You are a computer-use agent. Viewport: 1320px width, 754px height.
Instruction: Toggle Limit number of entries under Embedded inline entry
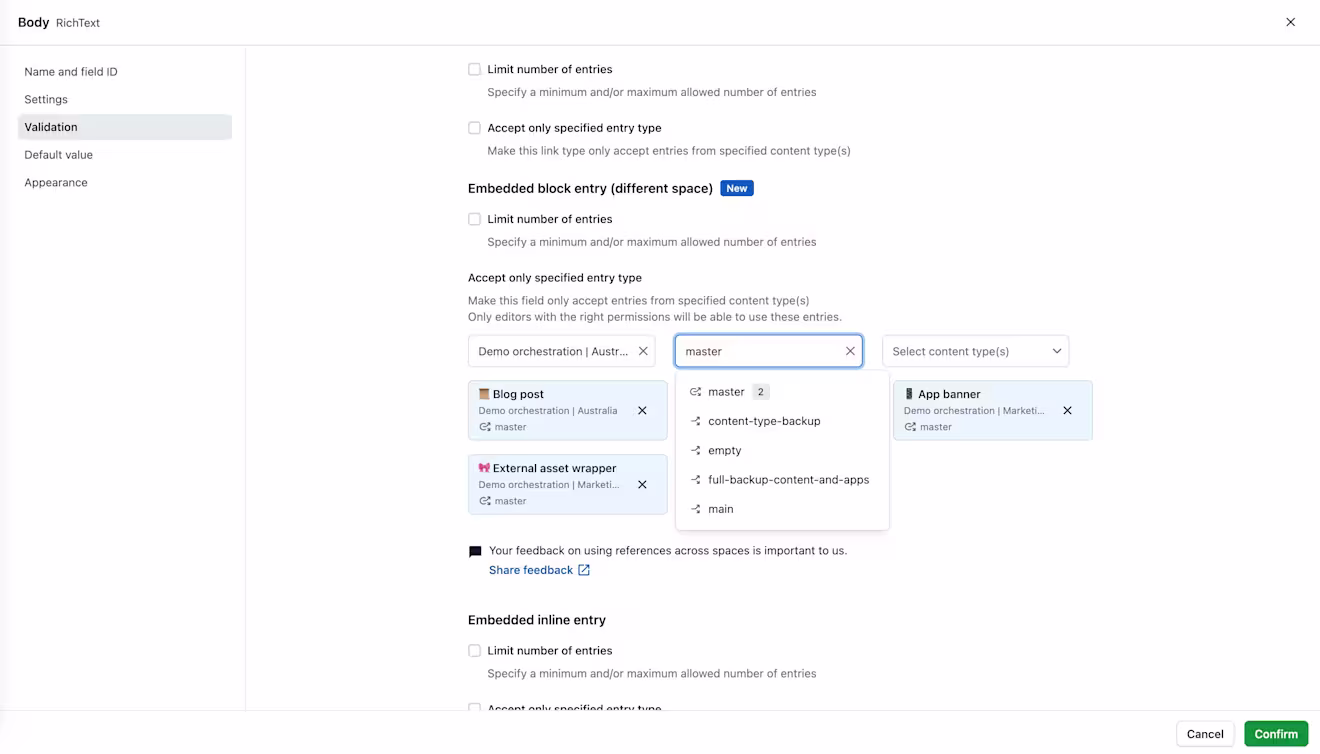tap(474, 651)
